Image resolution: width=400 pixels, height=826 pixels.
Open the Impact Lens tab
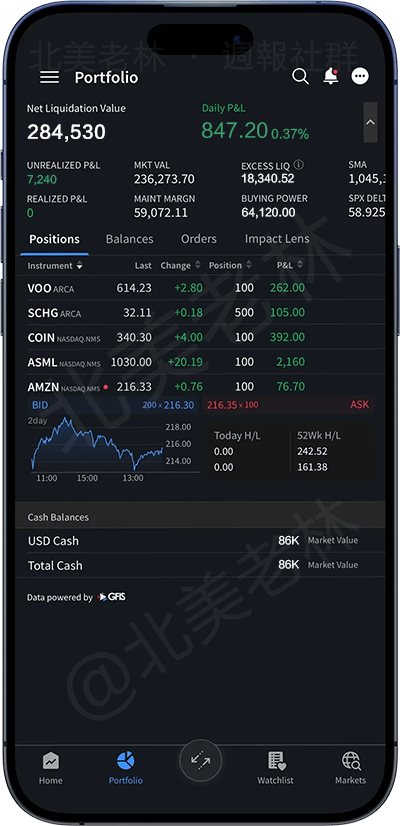click(277, 239)
